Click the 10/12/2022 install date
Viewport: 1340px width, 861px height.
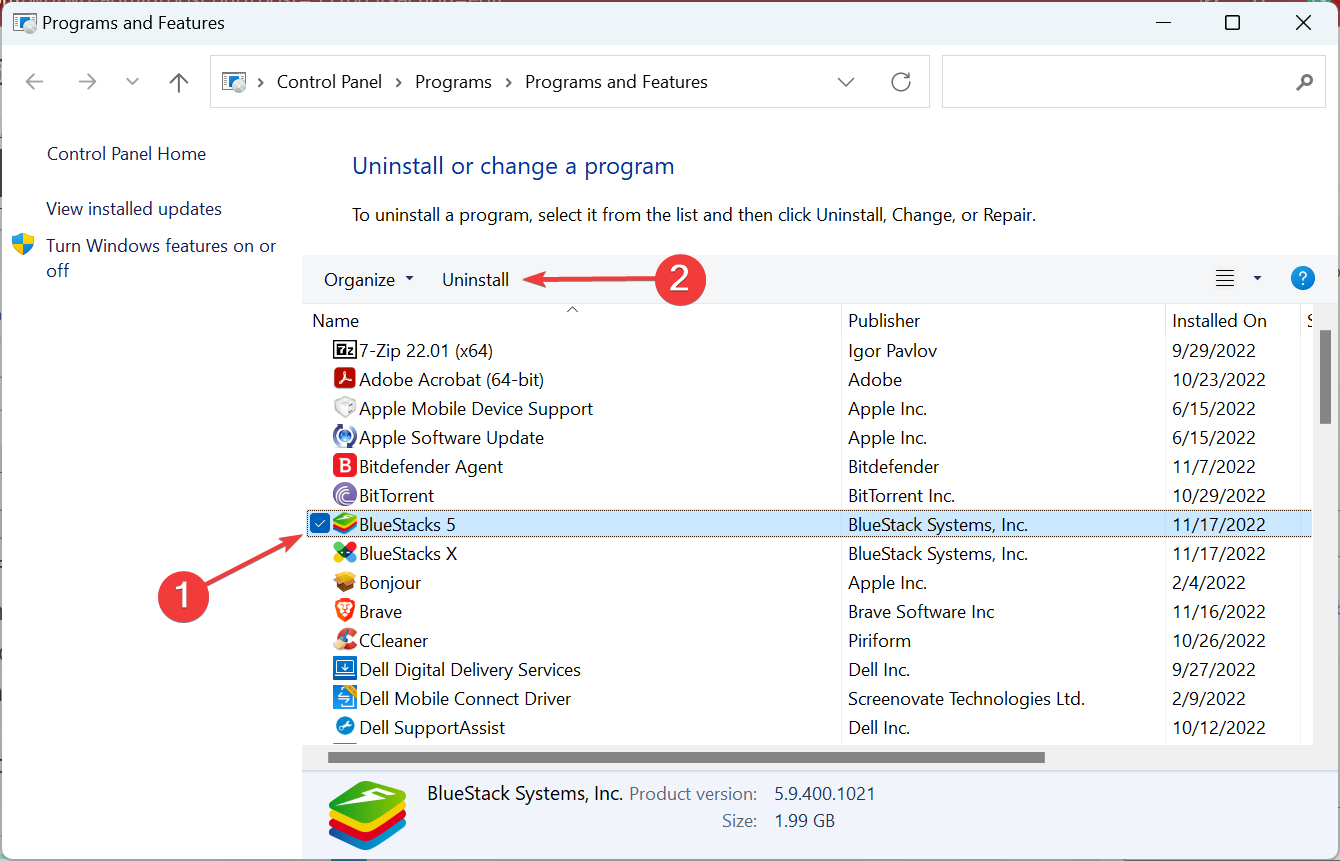1219,727
